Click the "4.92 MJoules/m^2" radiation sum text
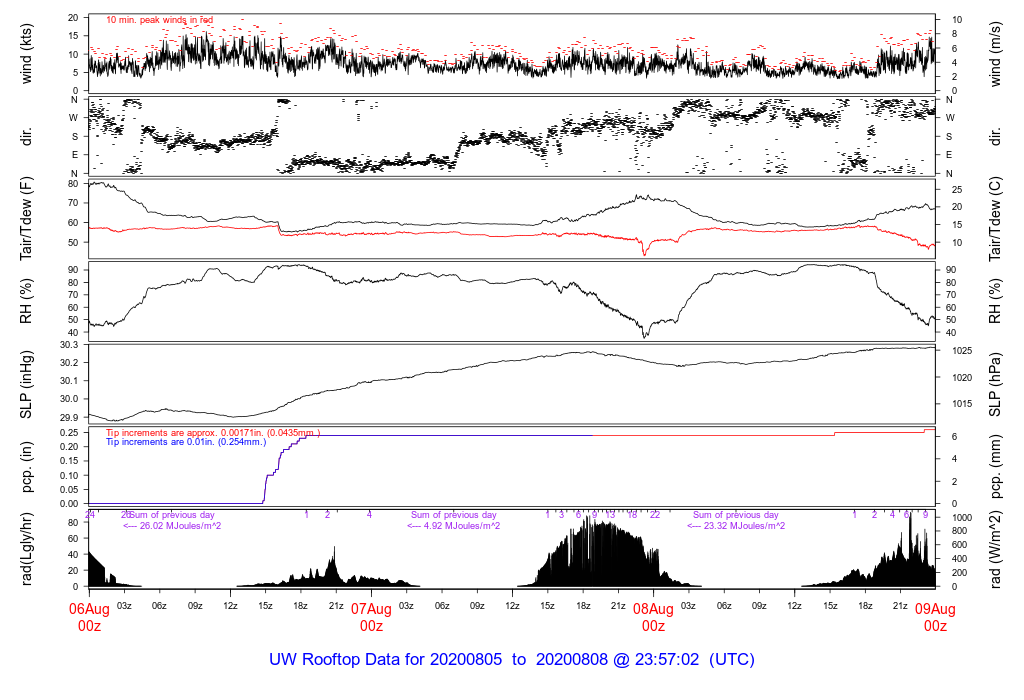The width and height of the screenshot is (1024, 700). tap(454, 525)
